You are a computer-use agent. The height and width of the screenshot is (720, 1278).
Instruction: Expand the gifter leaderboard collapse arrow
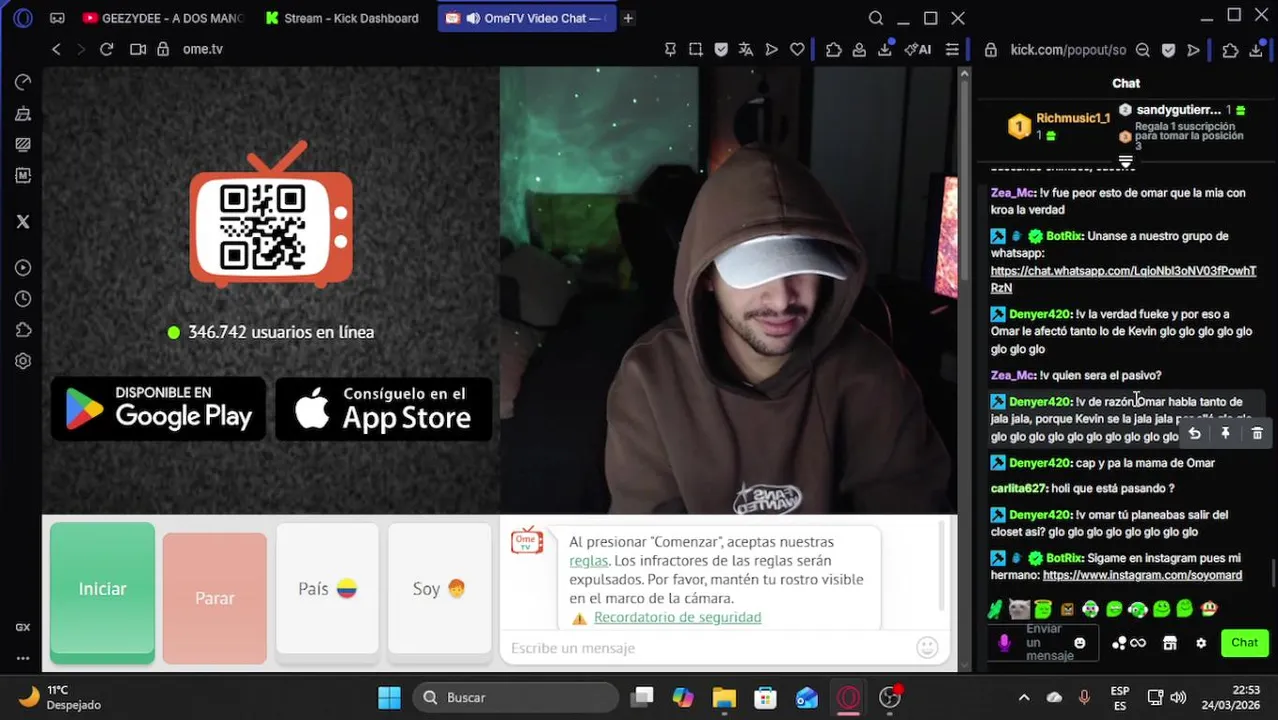(1126, 161)
